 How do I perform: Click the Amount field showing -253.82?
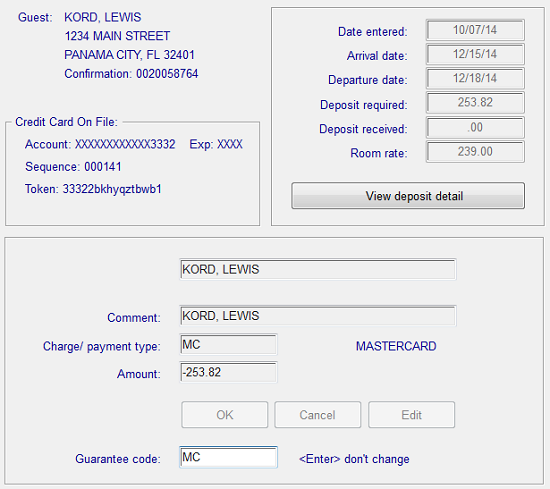[x=228, y=373]
